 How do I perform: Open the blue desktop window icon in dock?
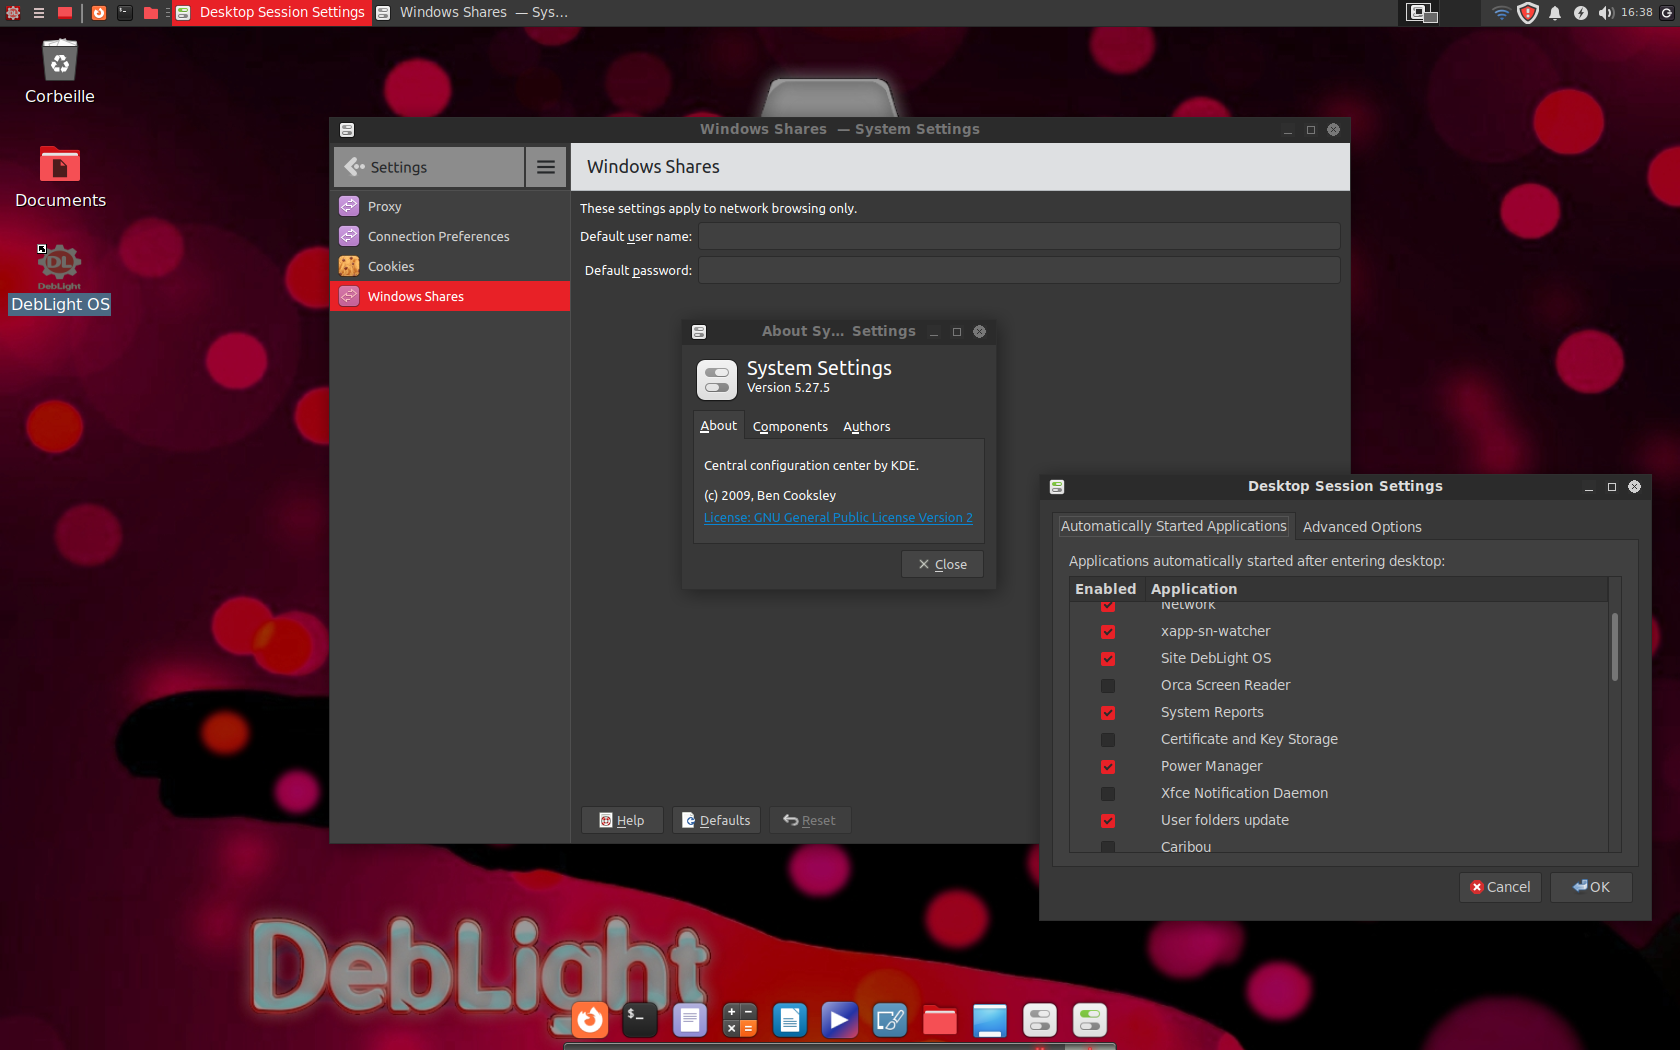point(990,1020)
